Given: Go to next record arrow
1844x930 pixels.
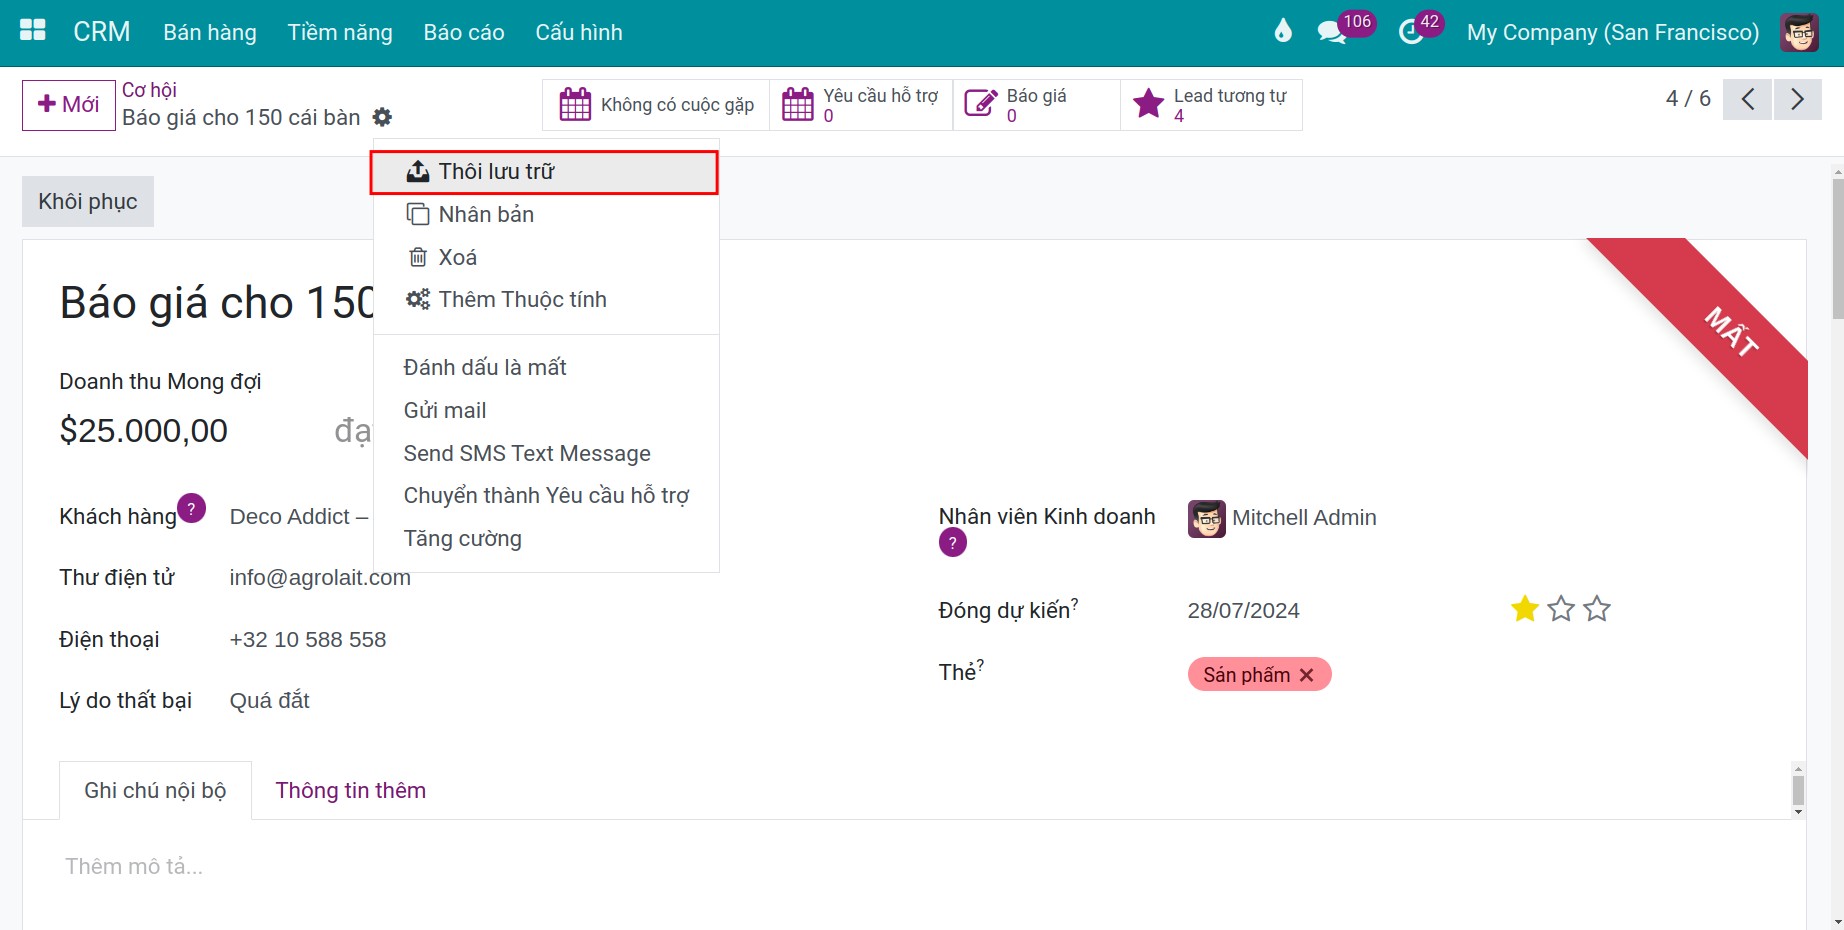Looking at the screenshot, I should [1797, 99].
